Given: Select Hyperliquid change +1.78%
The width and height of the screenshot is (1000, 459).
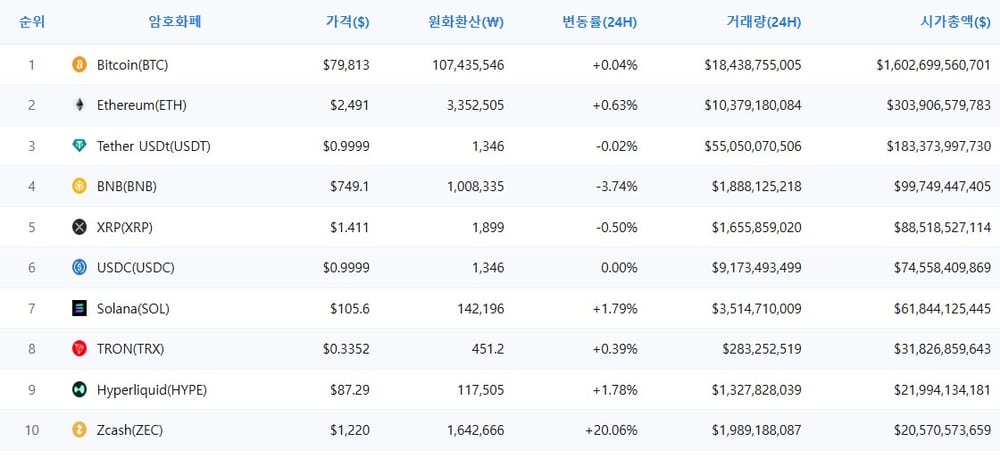Looking at the screenshot, I should click(615, 390).
